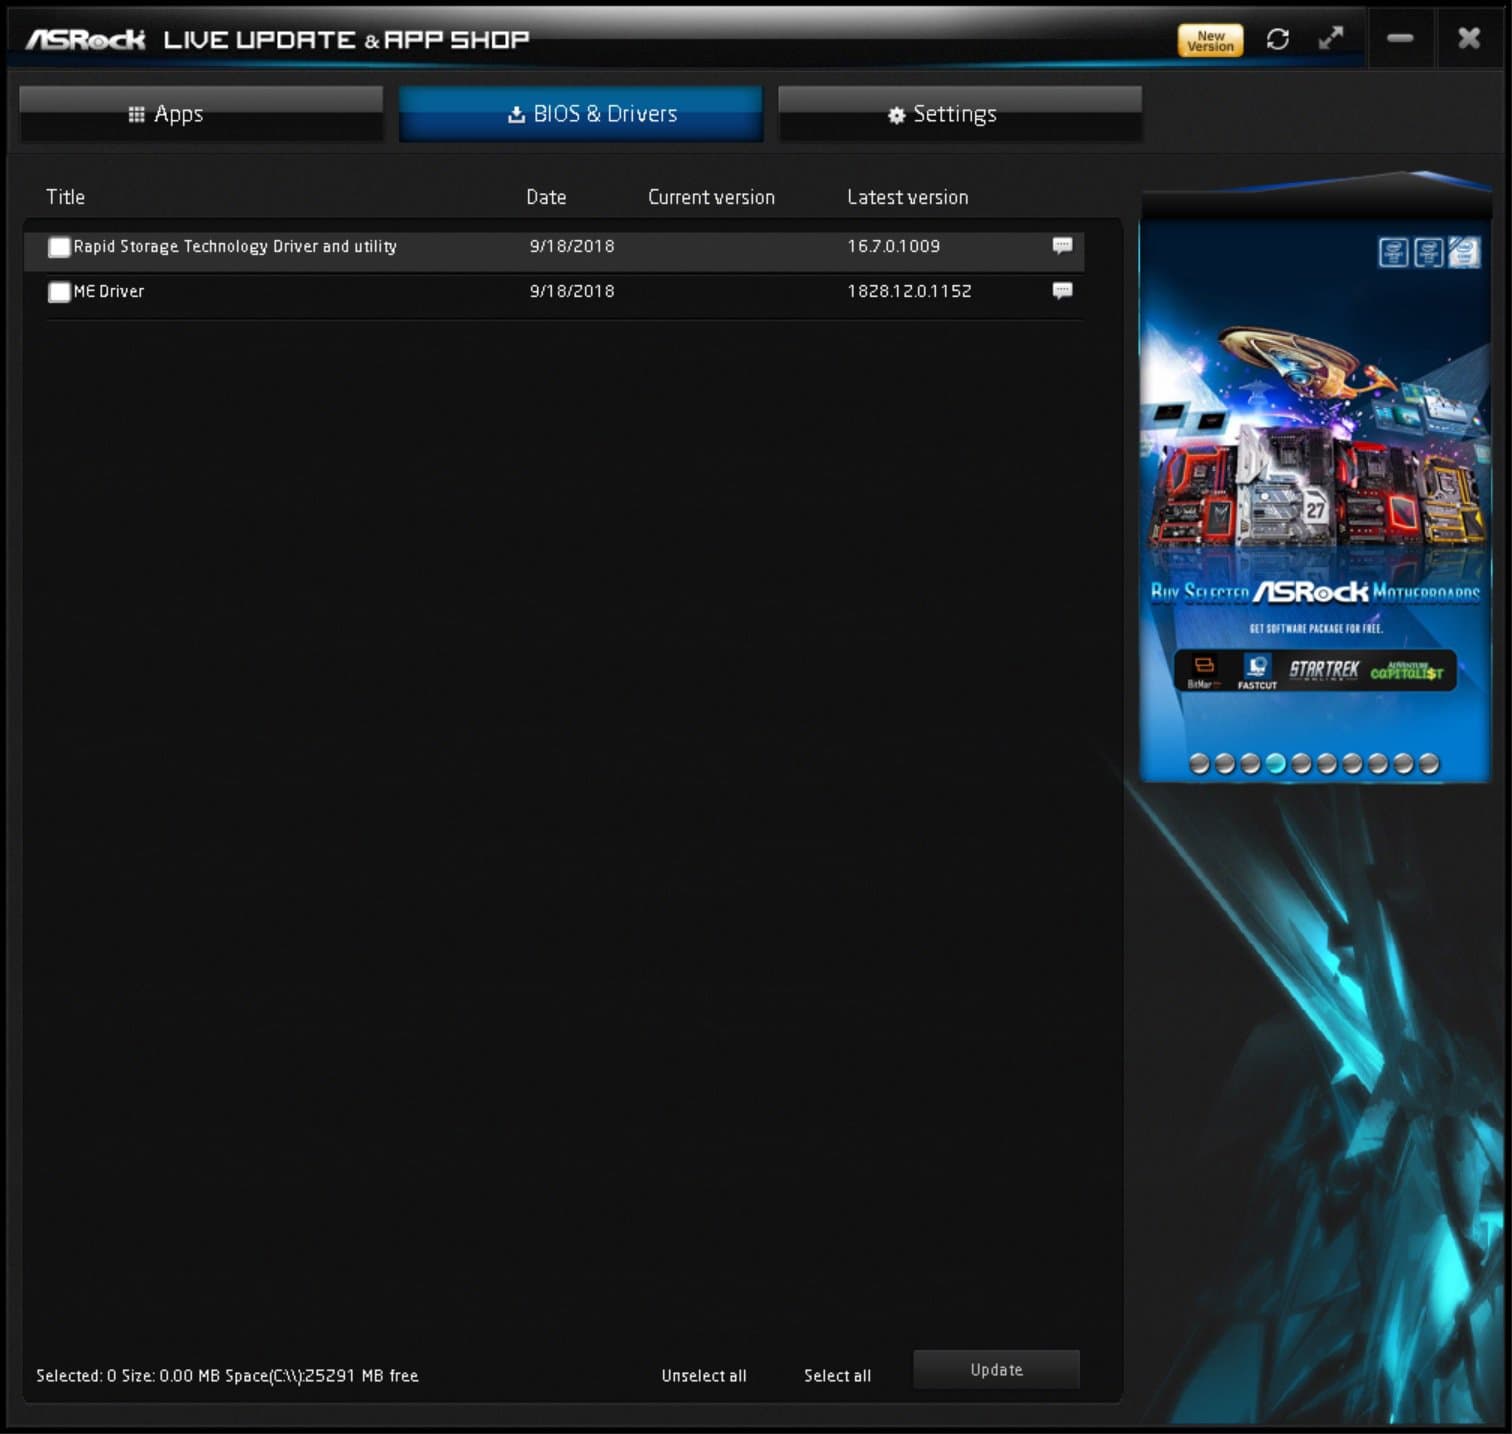This screenshot has width=1512, height=1434.
Task: Click the Latest version column header
Action: 907,197
